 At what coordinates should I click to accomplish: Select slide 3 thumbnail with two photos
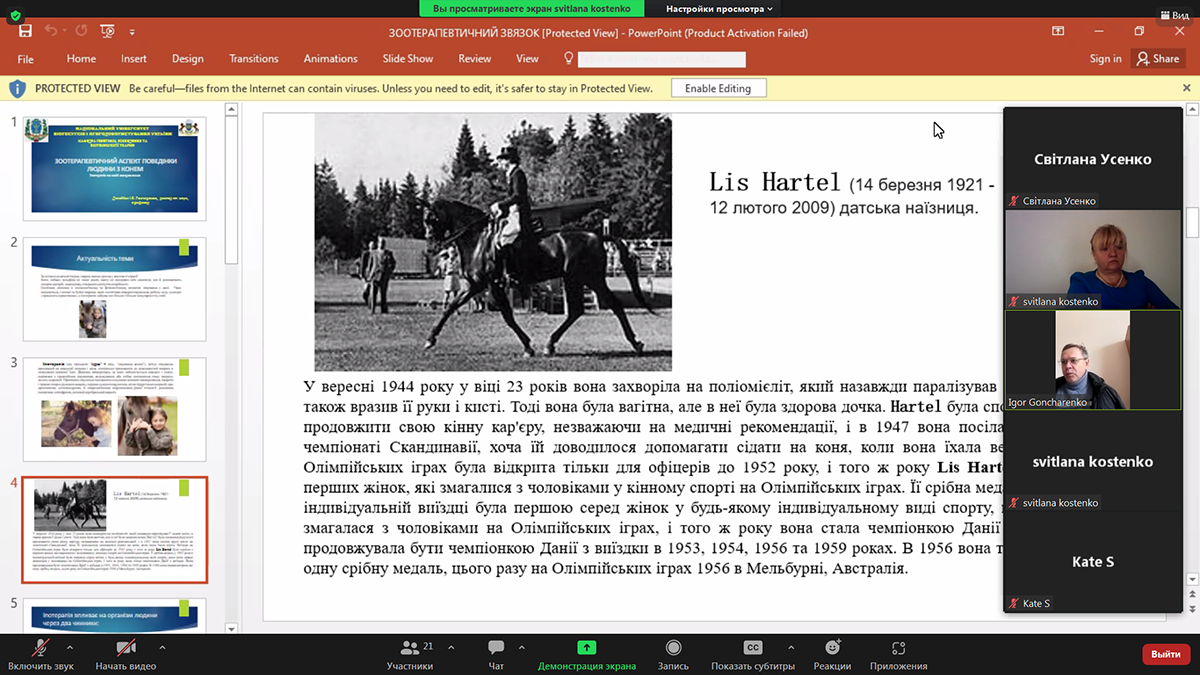pyautogui.click(x=114, y=409)
